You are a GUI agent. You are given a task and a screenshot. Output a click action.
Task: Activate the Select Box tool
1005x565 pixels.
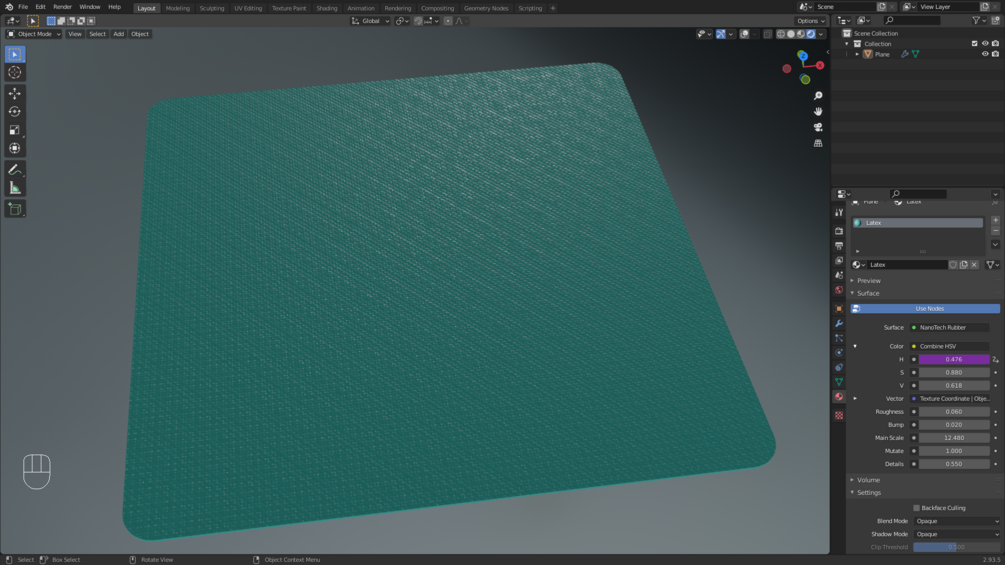tap(15, 54)
